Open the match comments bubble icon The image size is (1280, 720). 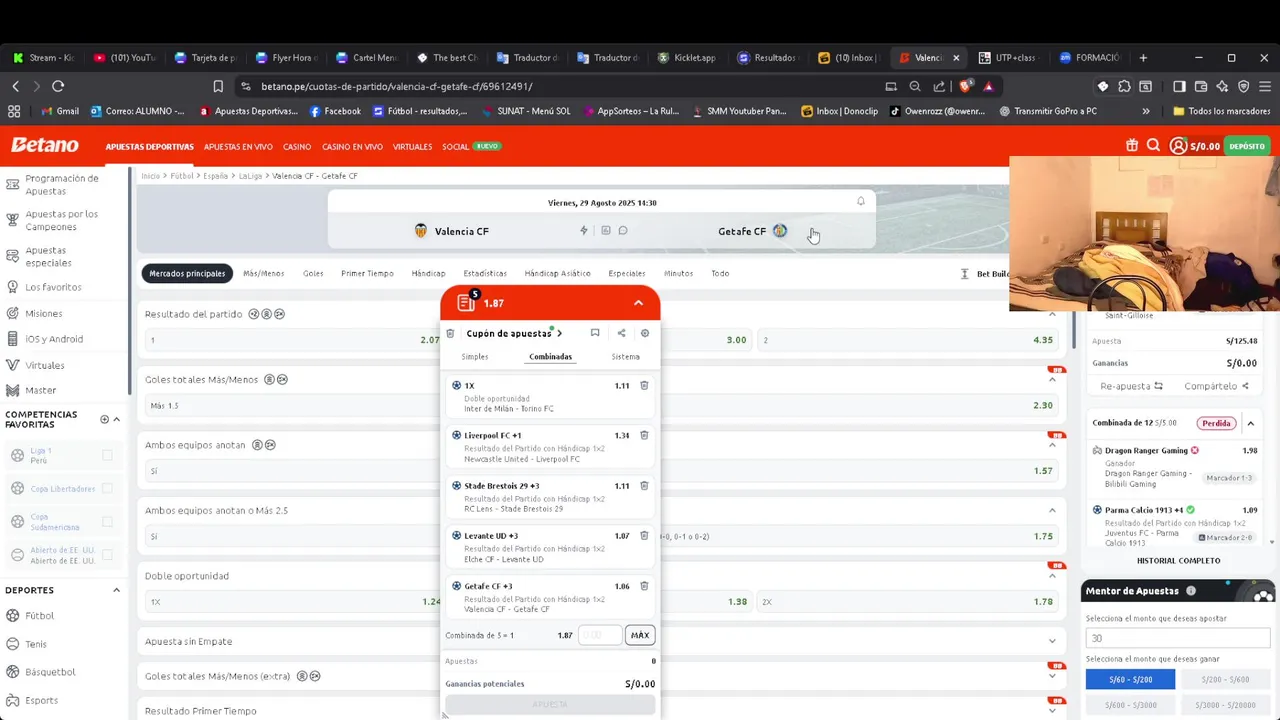[x=623, y=231]
